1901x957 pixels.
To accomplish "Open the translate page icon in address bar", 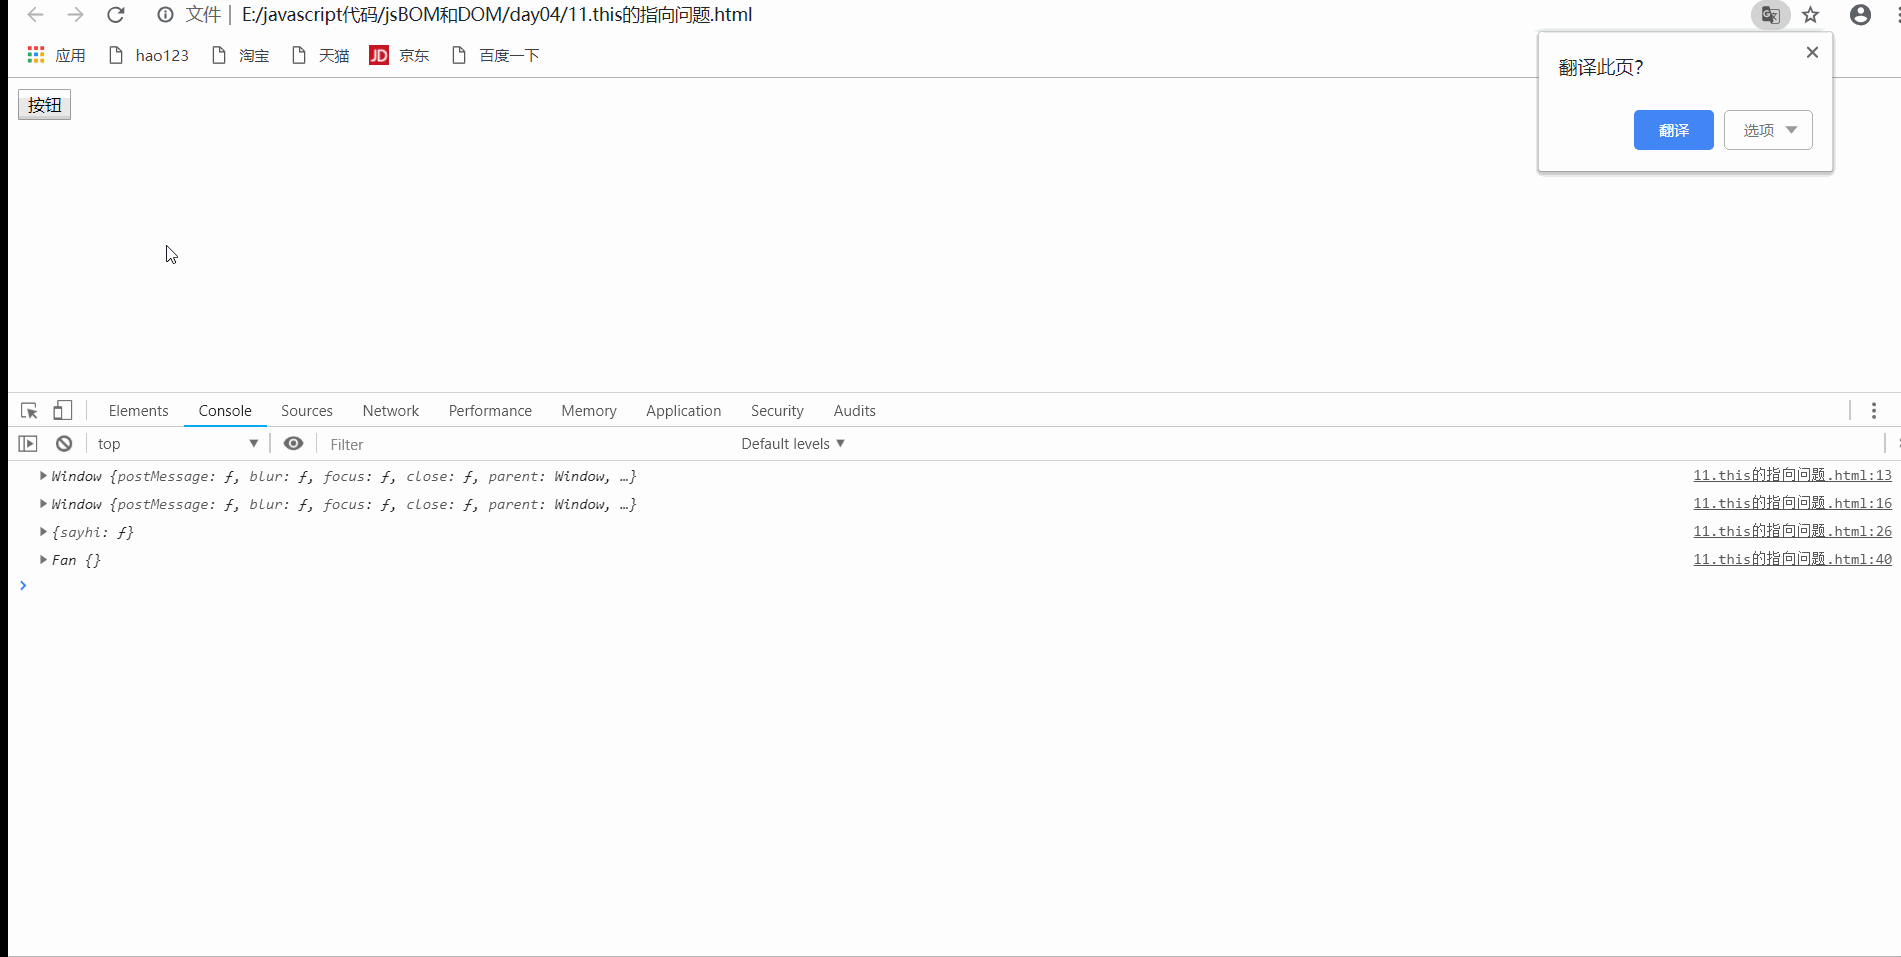I will coord(1770,15).
